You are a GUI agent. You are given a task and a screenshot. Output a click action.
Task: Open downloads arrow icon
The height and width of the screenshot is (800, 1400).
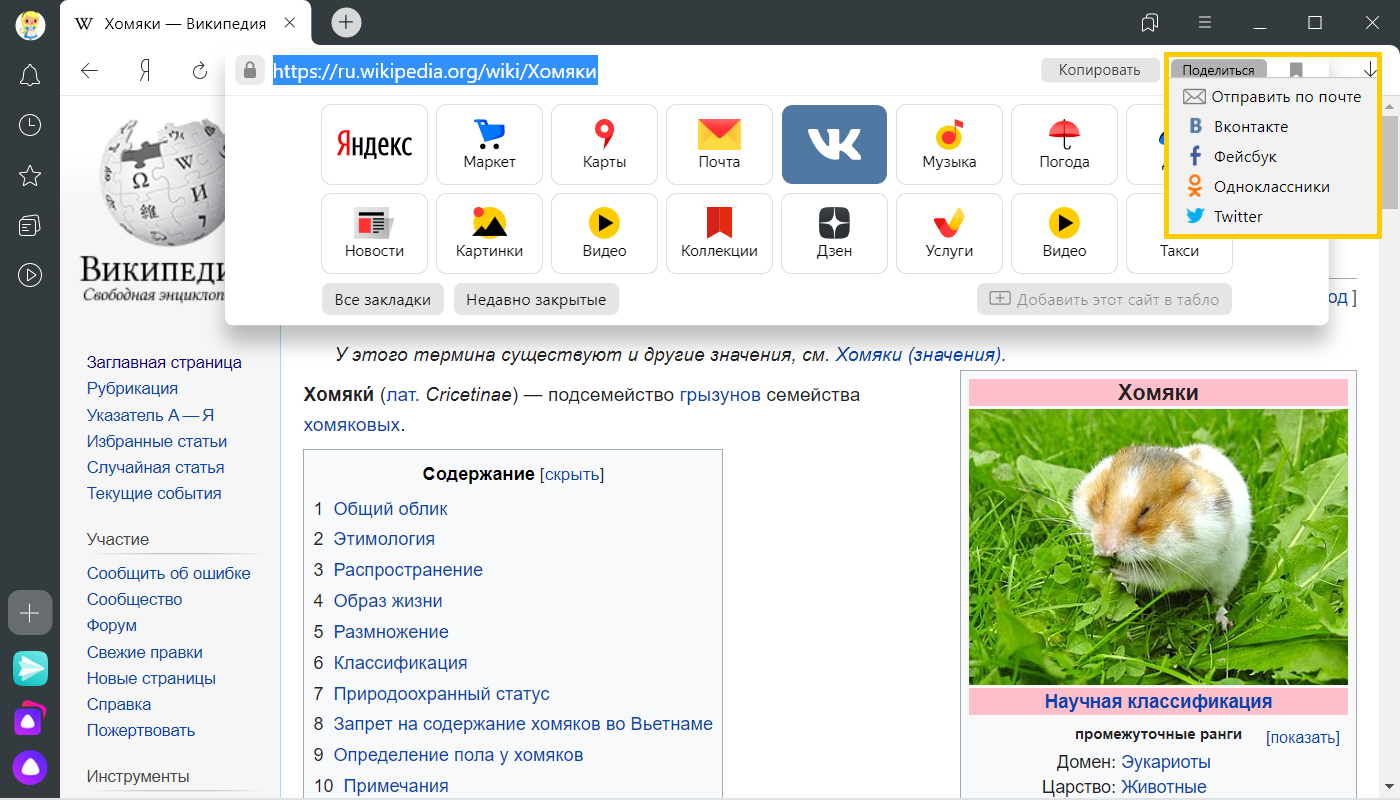pos(1370,69)
